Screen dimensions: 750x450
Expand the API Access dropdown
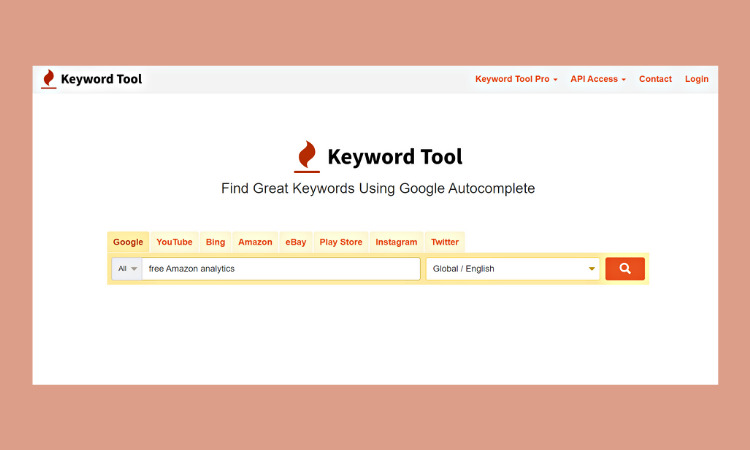598,79
